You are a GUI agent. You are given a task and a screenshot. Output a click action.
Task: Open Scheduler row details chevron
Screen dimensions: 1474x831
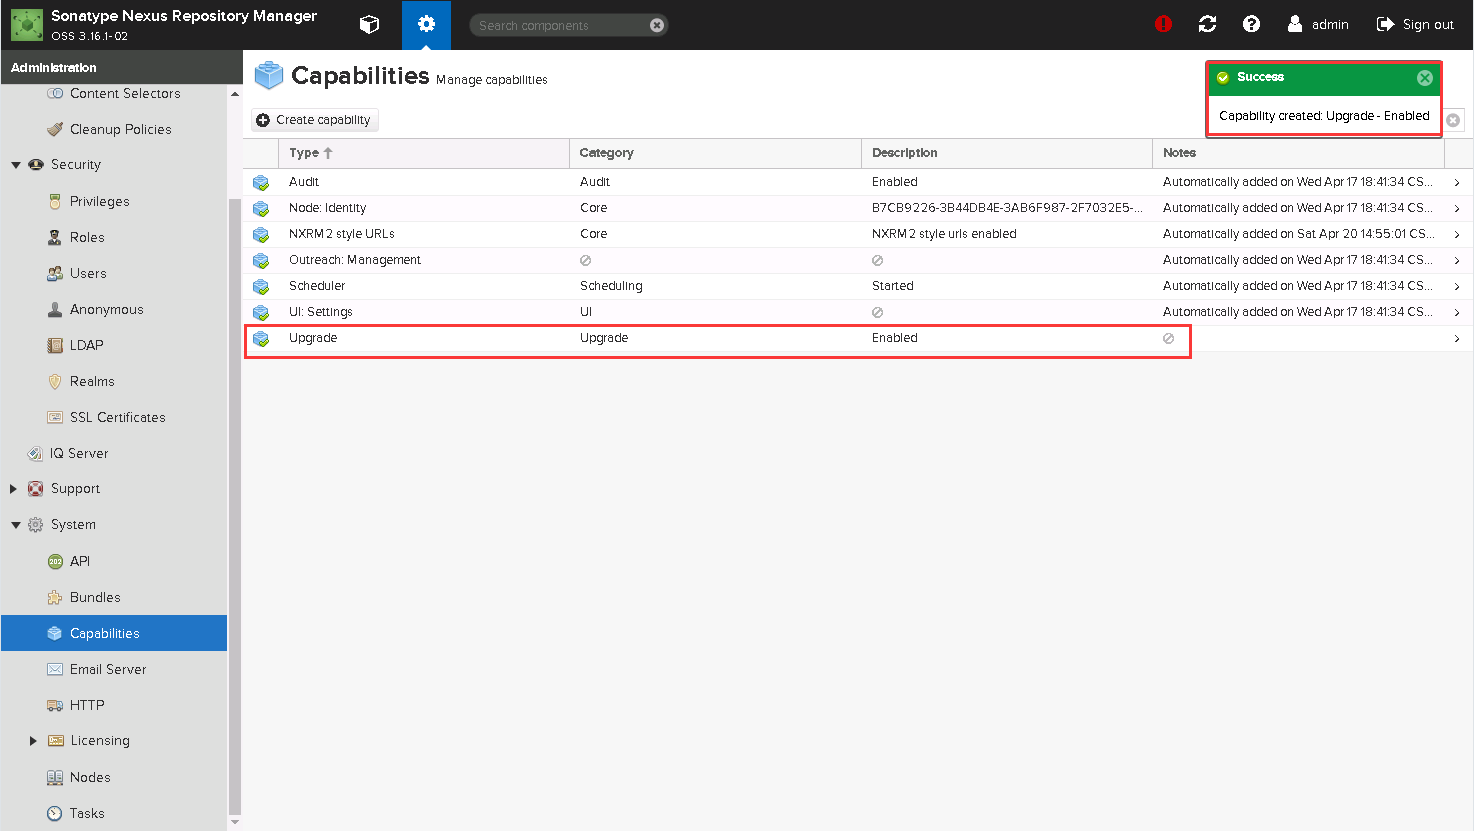(x=1457, y=286)
